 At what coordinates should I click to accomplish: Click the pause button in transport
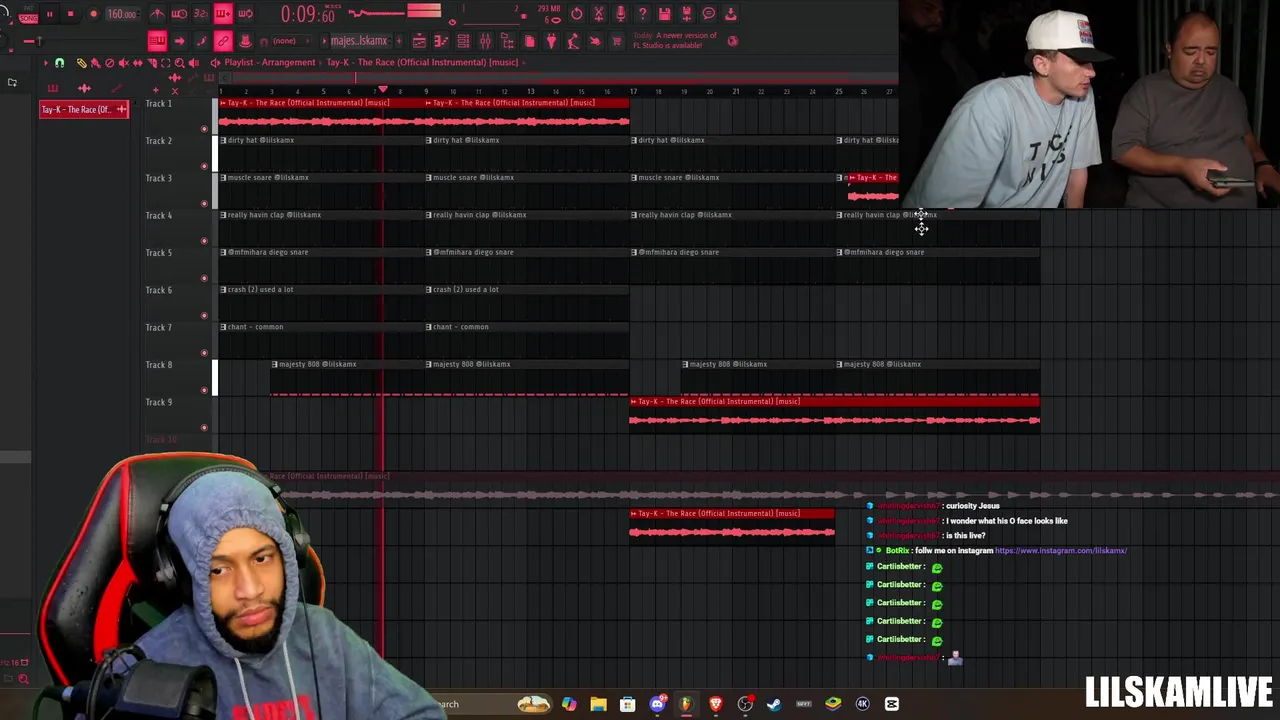coord(50,14)
